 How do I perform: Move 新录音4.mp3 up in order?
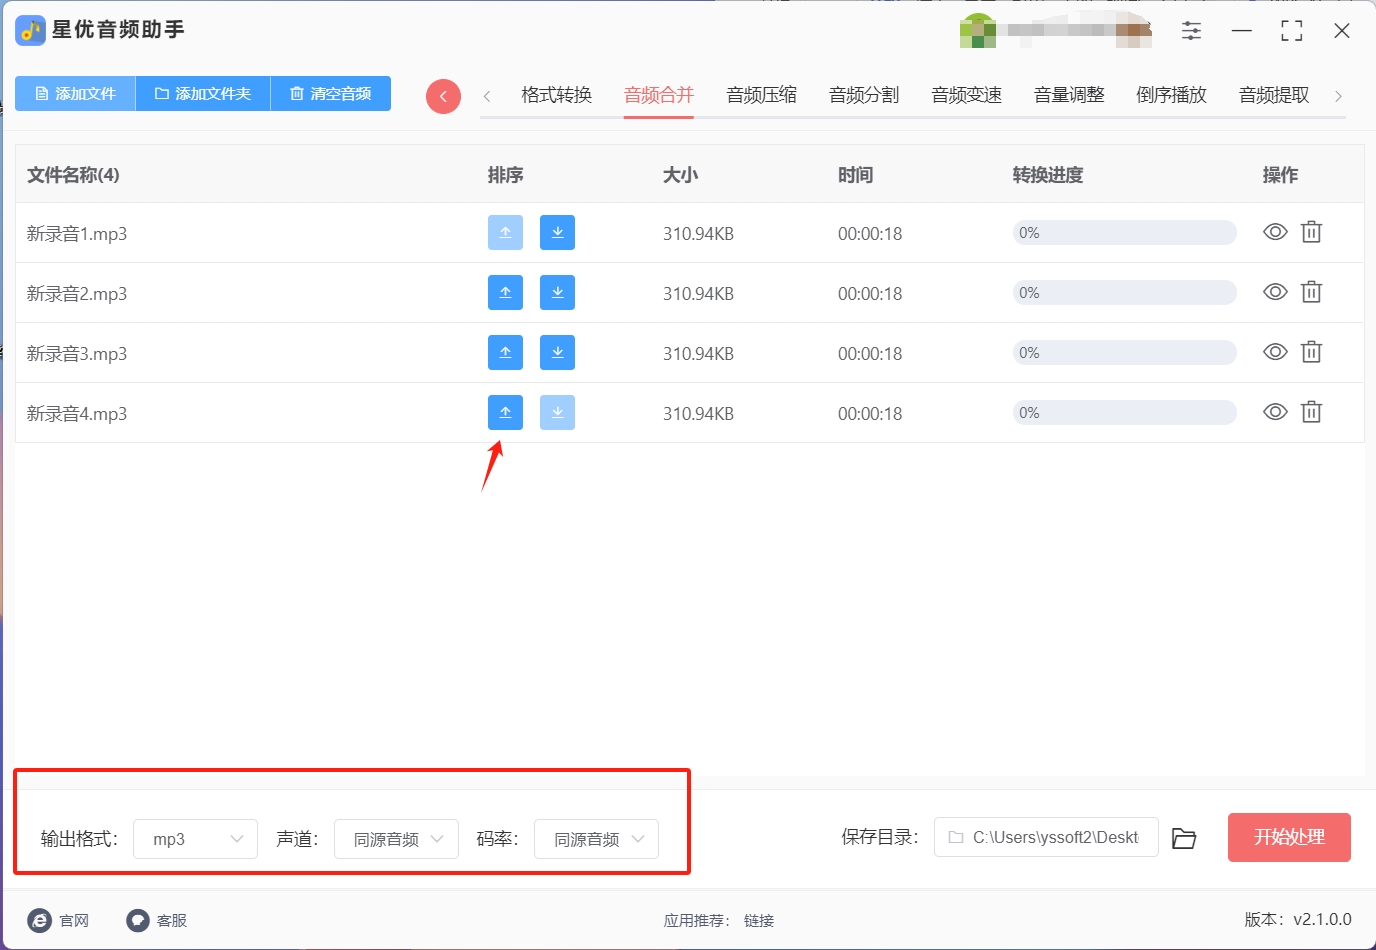click(505, 412)
